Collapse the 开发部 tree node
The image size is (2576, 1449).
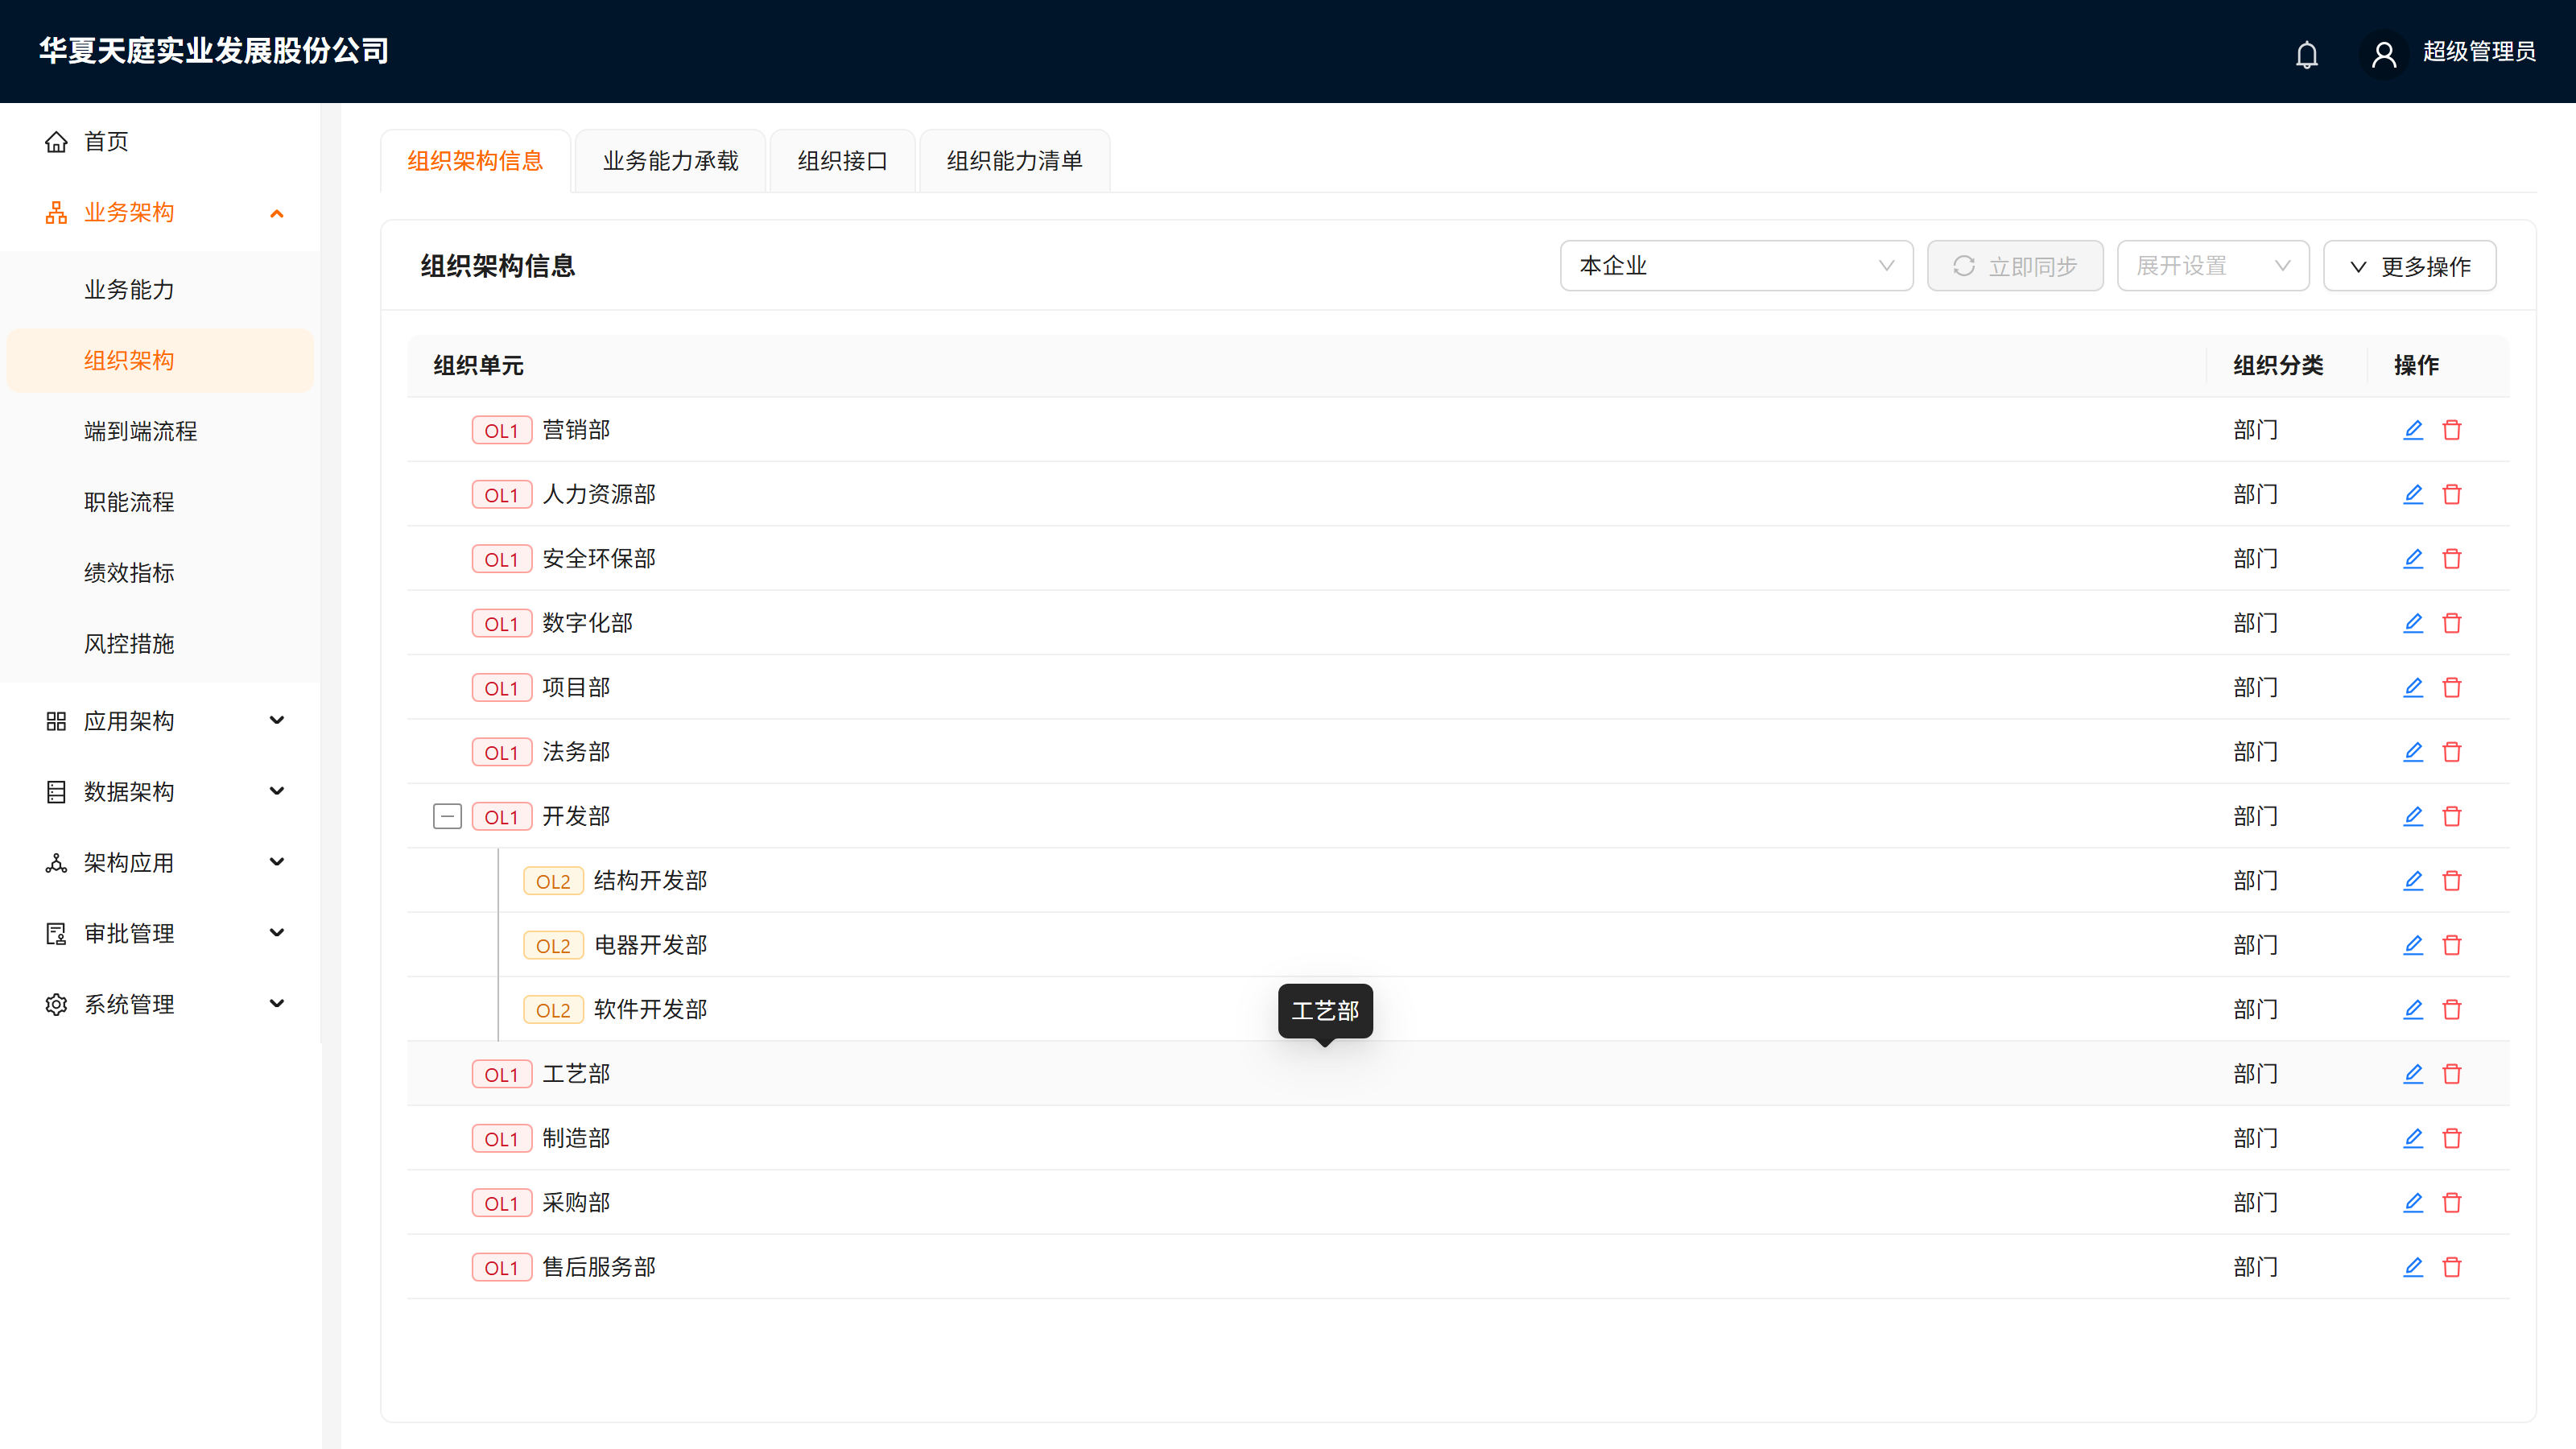[447, 816]
